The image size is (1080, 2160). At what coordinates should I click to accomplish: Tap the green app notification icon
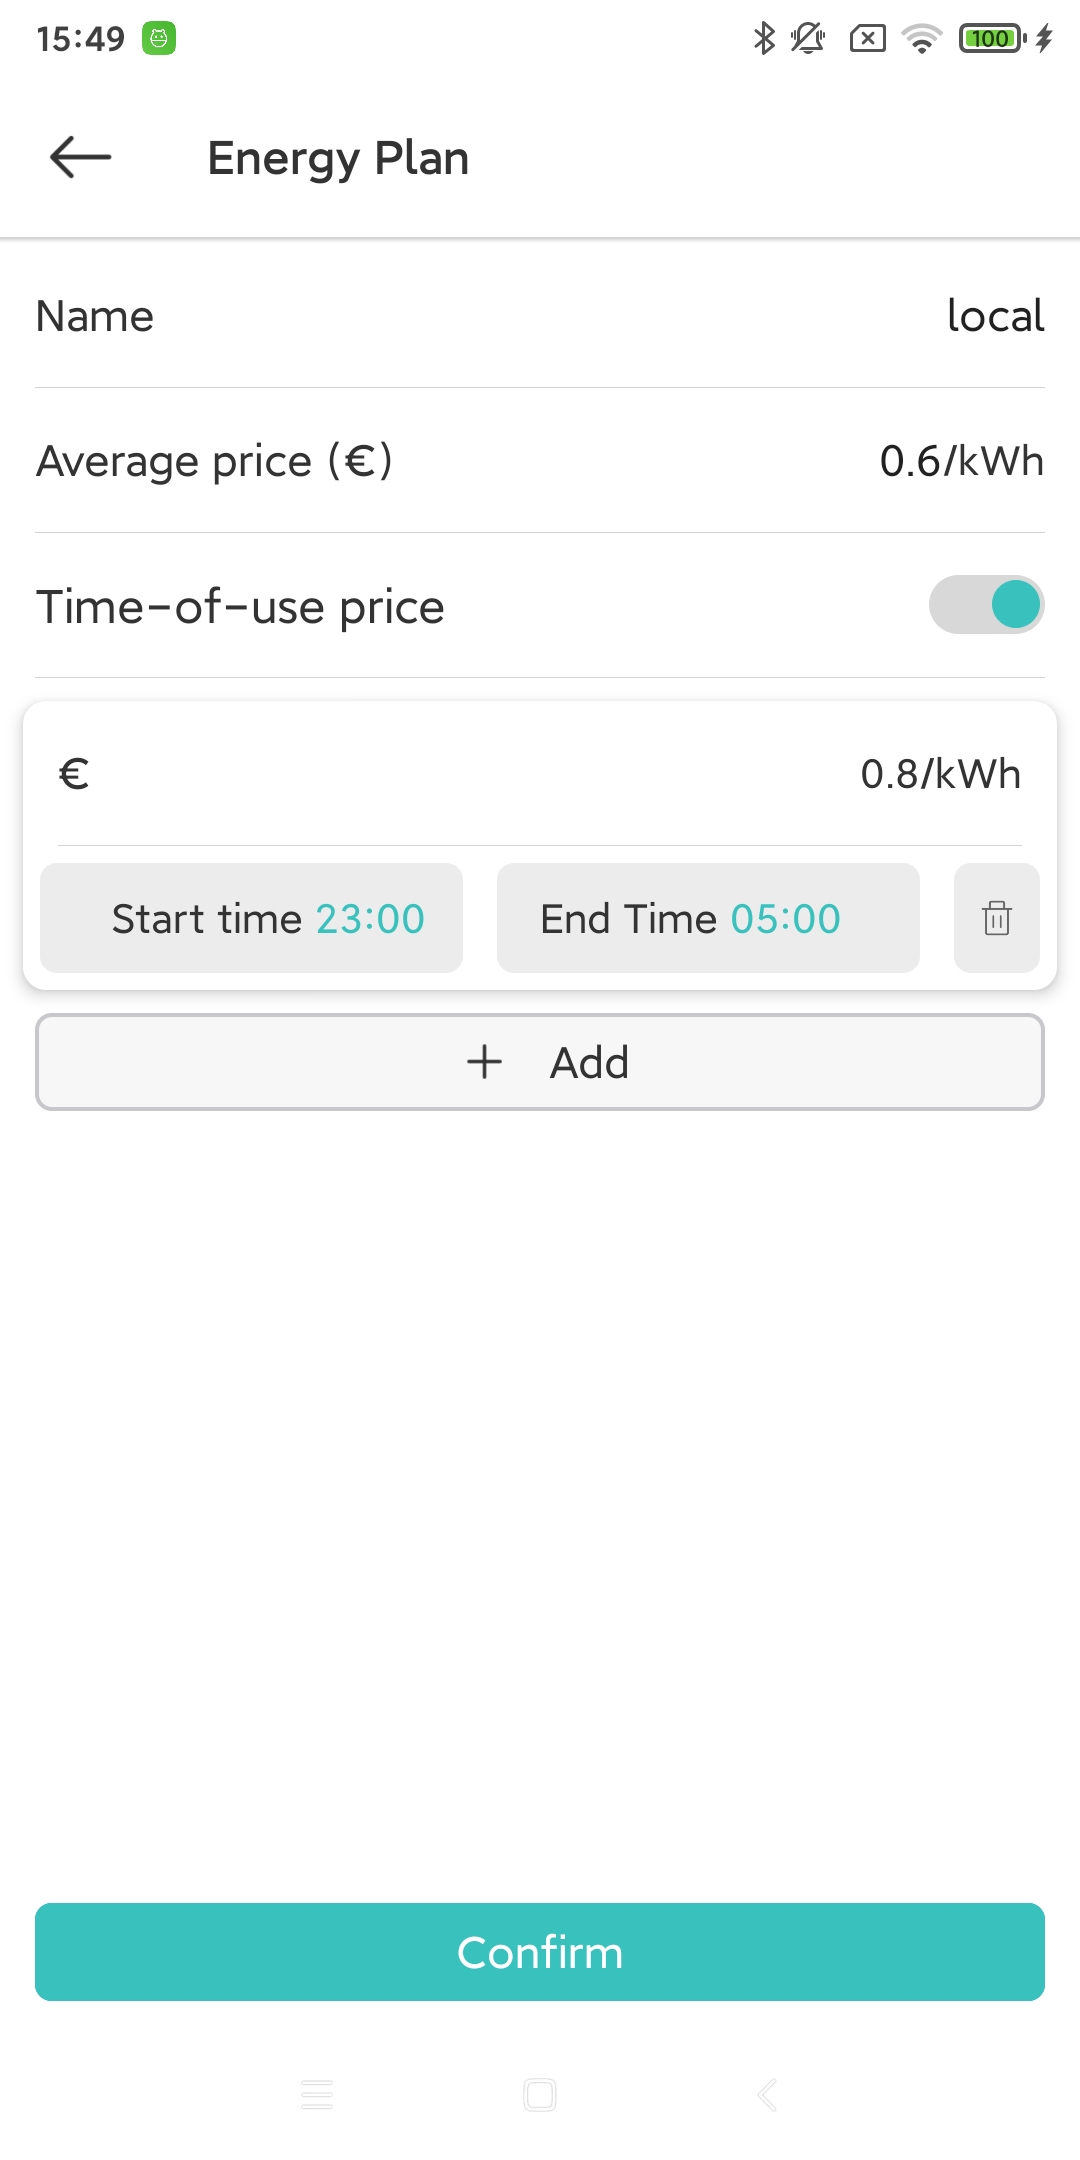coord(159,39)
